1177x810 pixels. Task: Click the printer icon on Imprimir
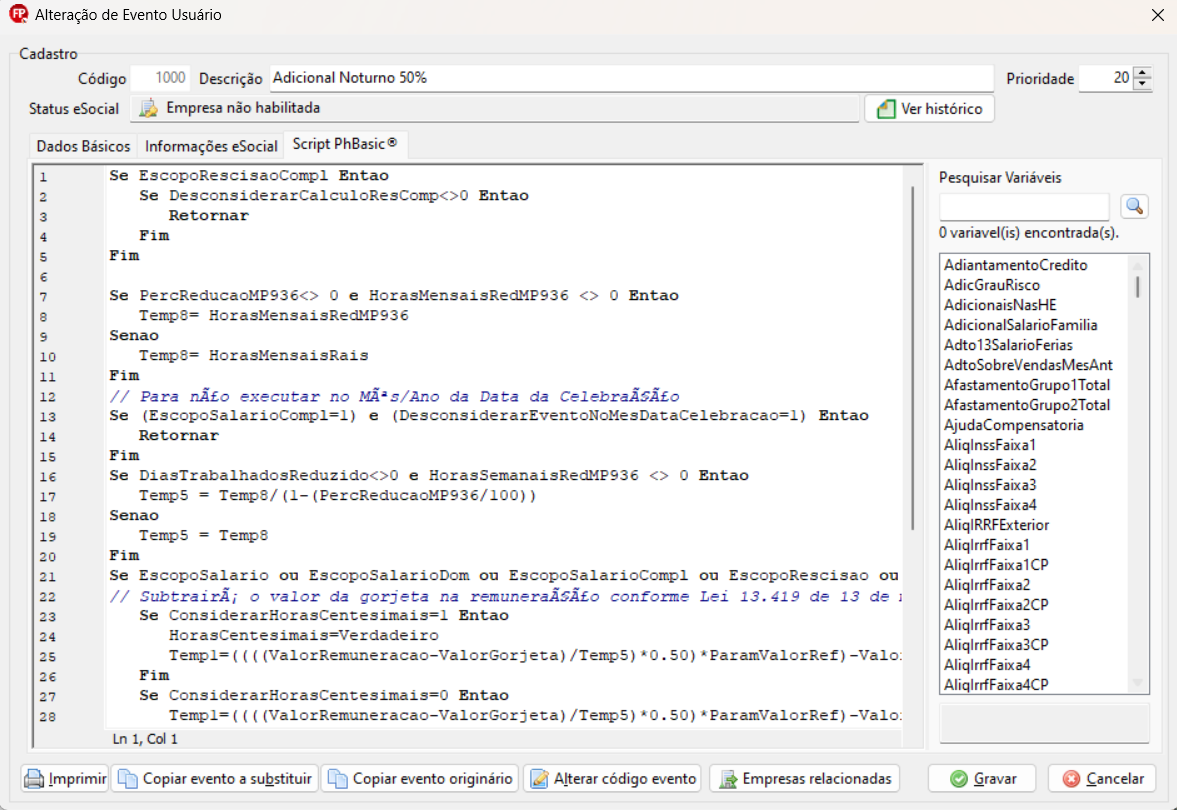click(34, 779)
